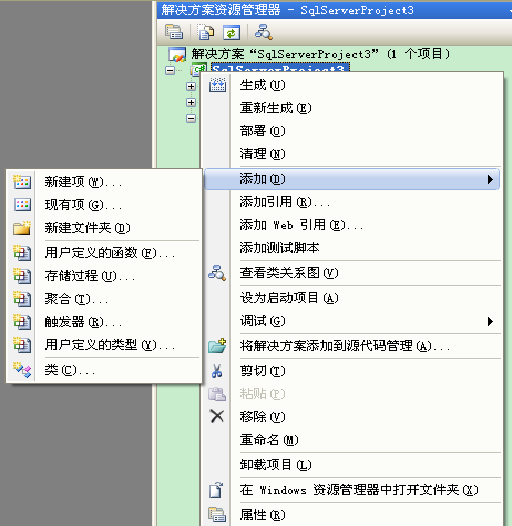The width and height of the screenshot is (512, 526).
Task: Click the class diagram icon beside 查看类关系图
Action: coord(217,273)
